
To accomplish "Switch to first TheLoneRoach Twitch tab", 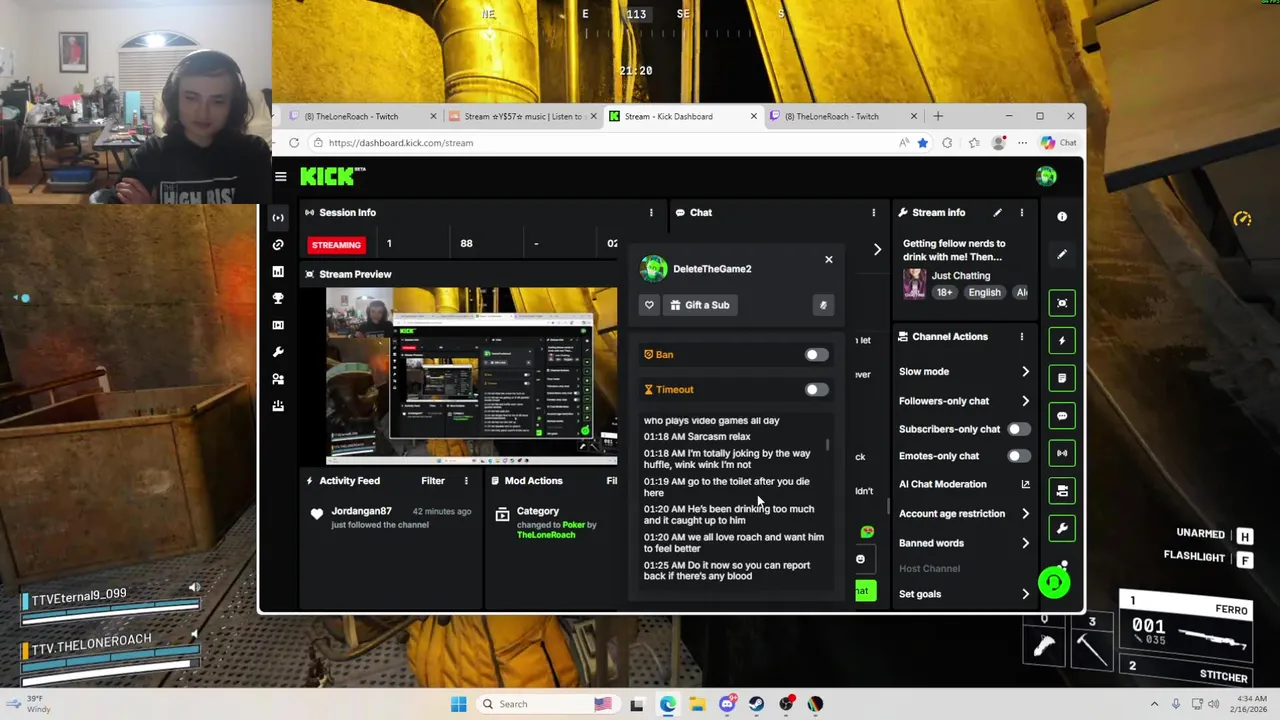I will [x=360, y=116].
